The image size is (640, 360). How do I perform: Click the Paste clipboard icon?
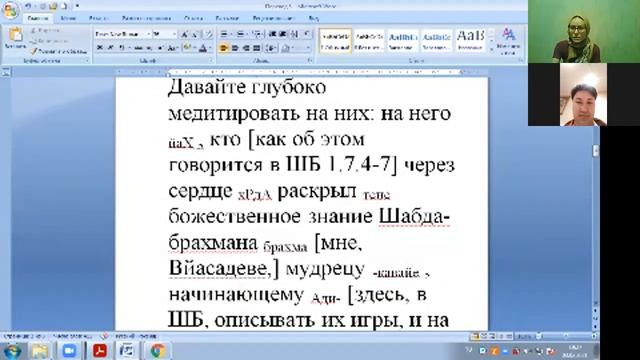(x=16, y=35)
